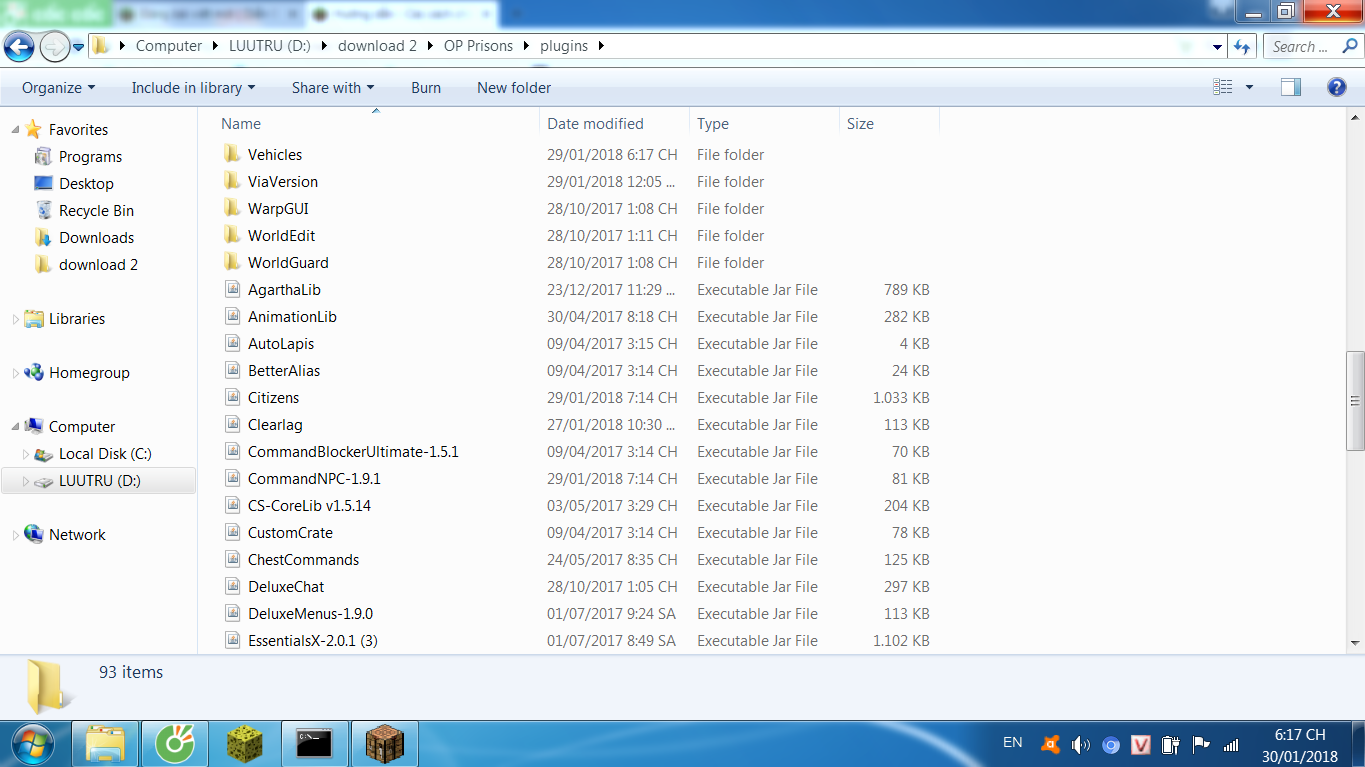Click the Burn toolbar button

426,88
